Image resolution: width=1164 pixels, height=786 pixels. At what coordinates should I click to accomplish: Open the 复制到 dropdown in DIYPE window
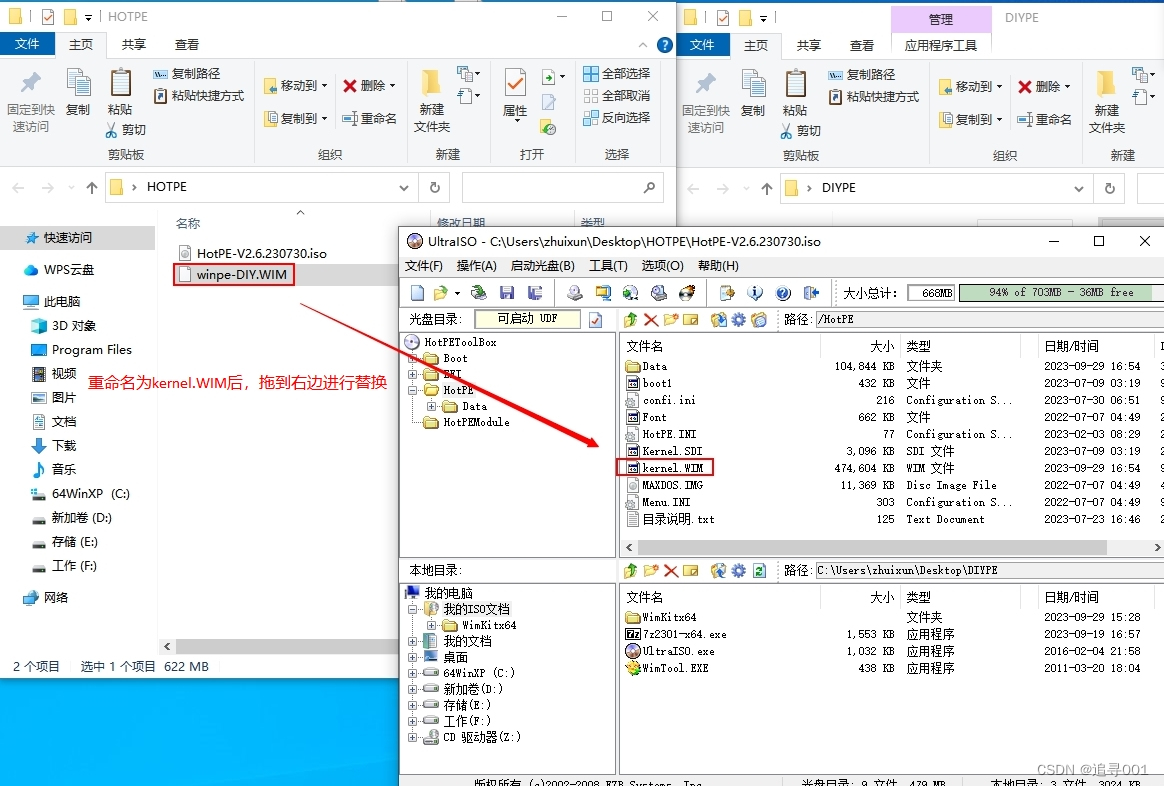pyautogui.click(x=999, y=119)
